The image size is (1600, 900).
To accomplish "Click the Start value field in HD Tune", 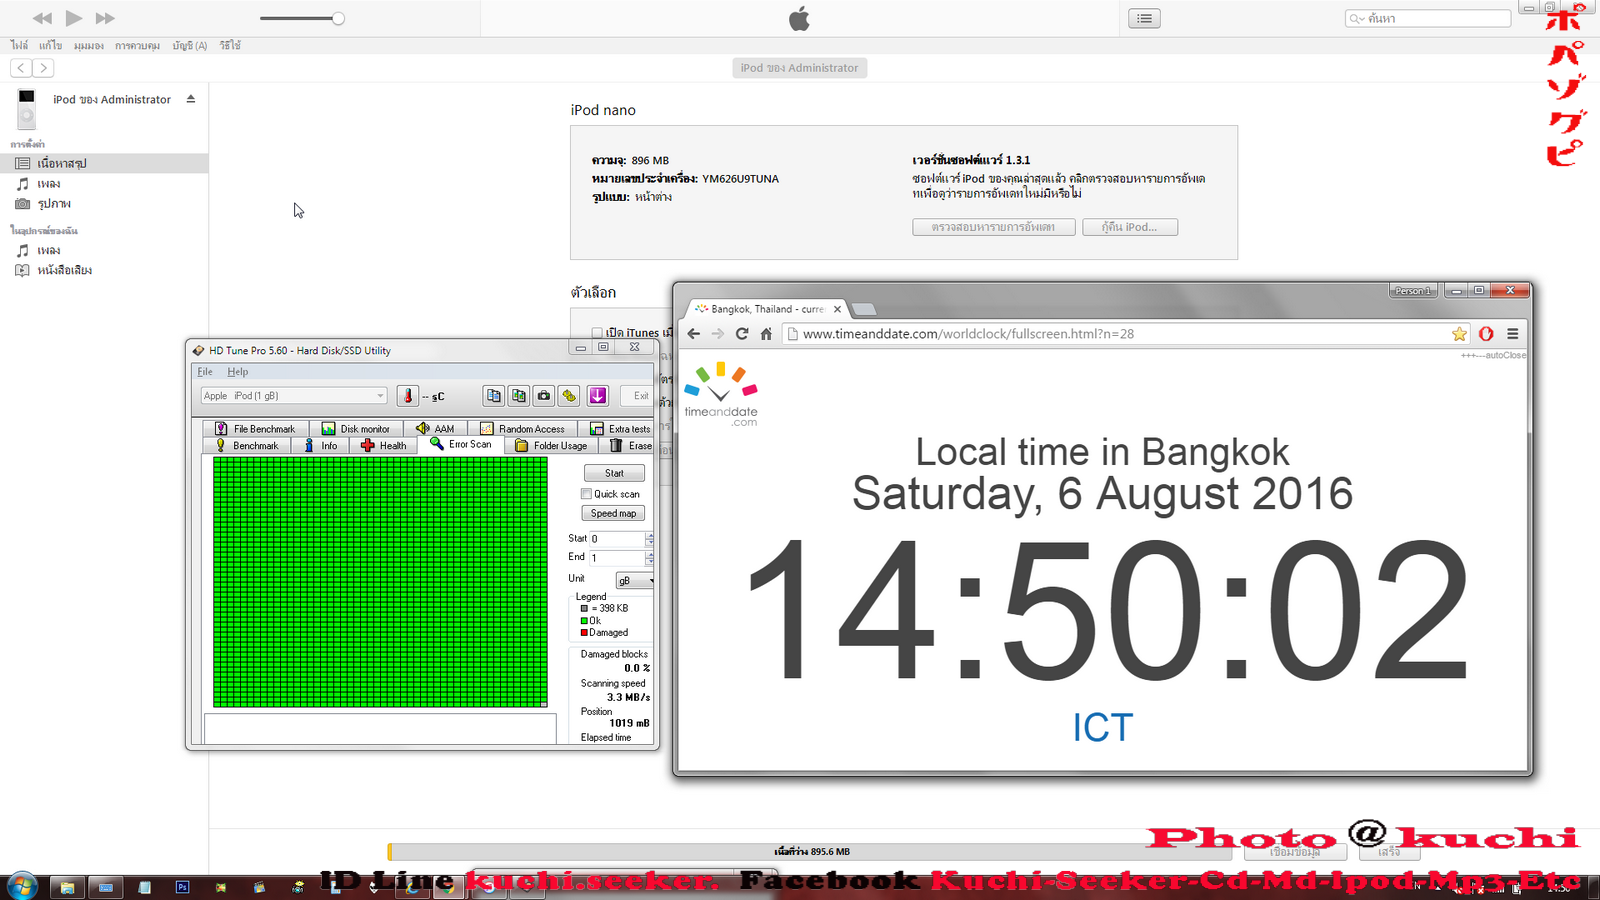I will (617, 539).
